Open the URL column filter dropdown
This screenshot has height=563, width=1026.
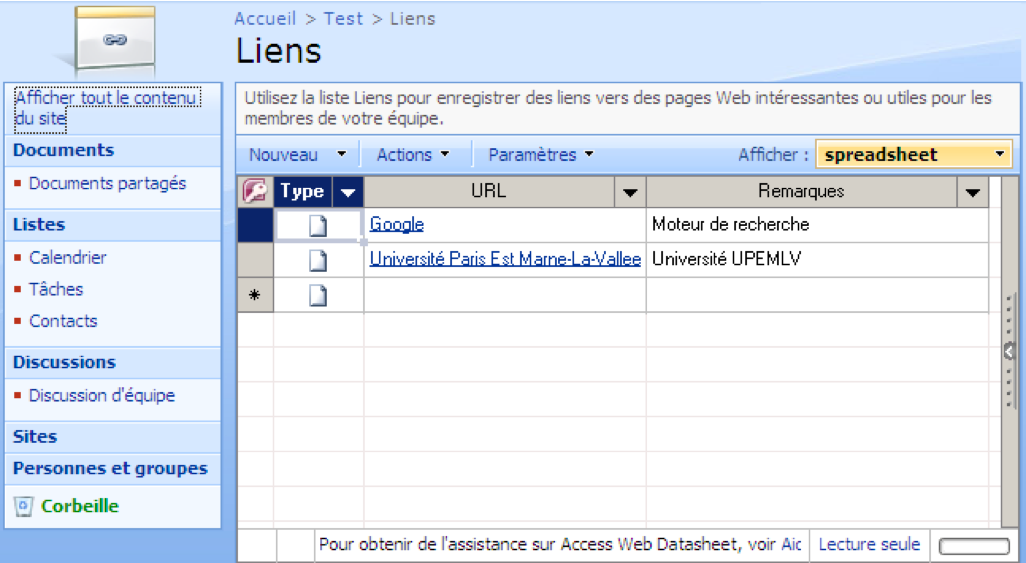630,192
